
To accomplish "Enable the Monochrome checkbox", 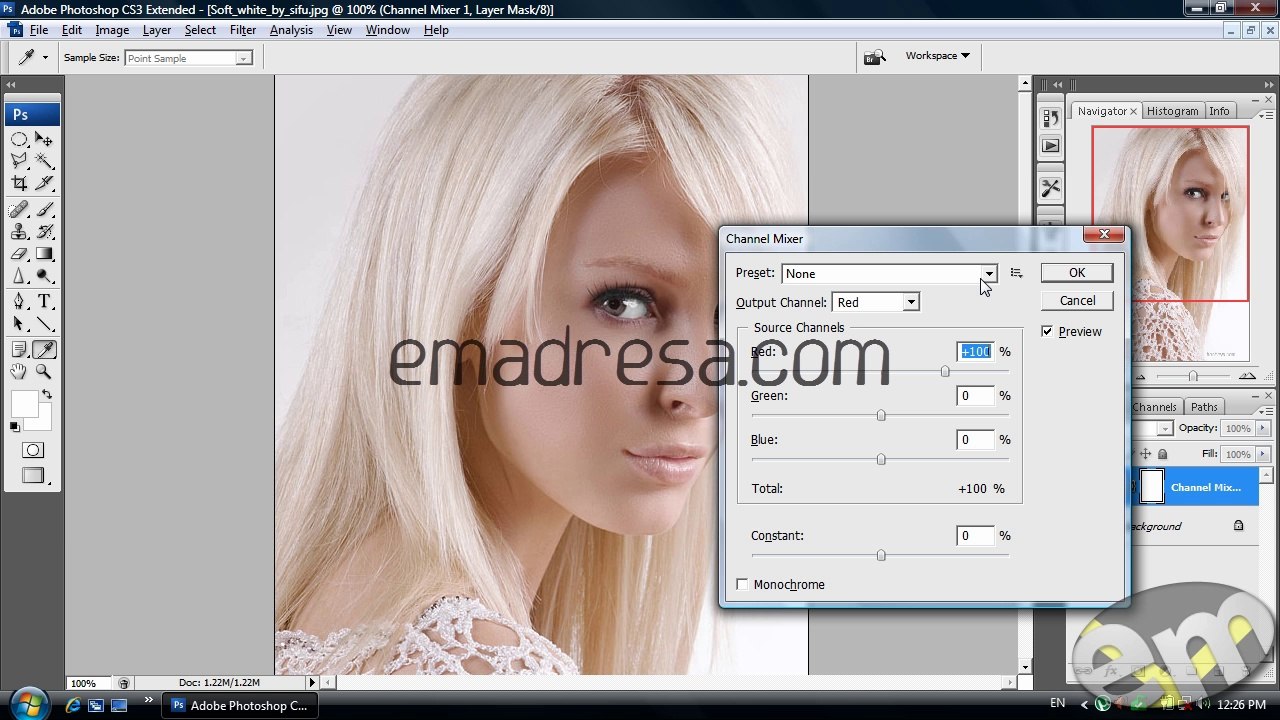I will (742, 584).
